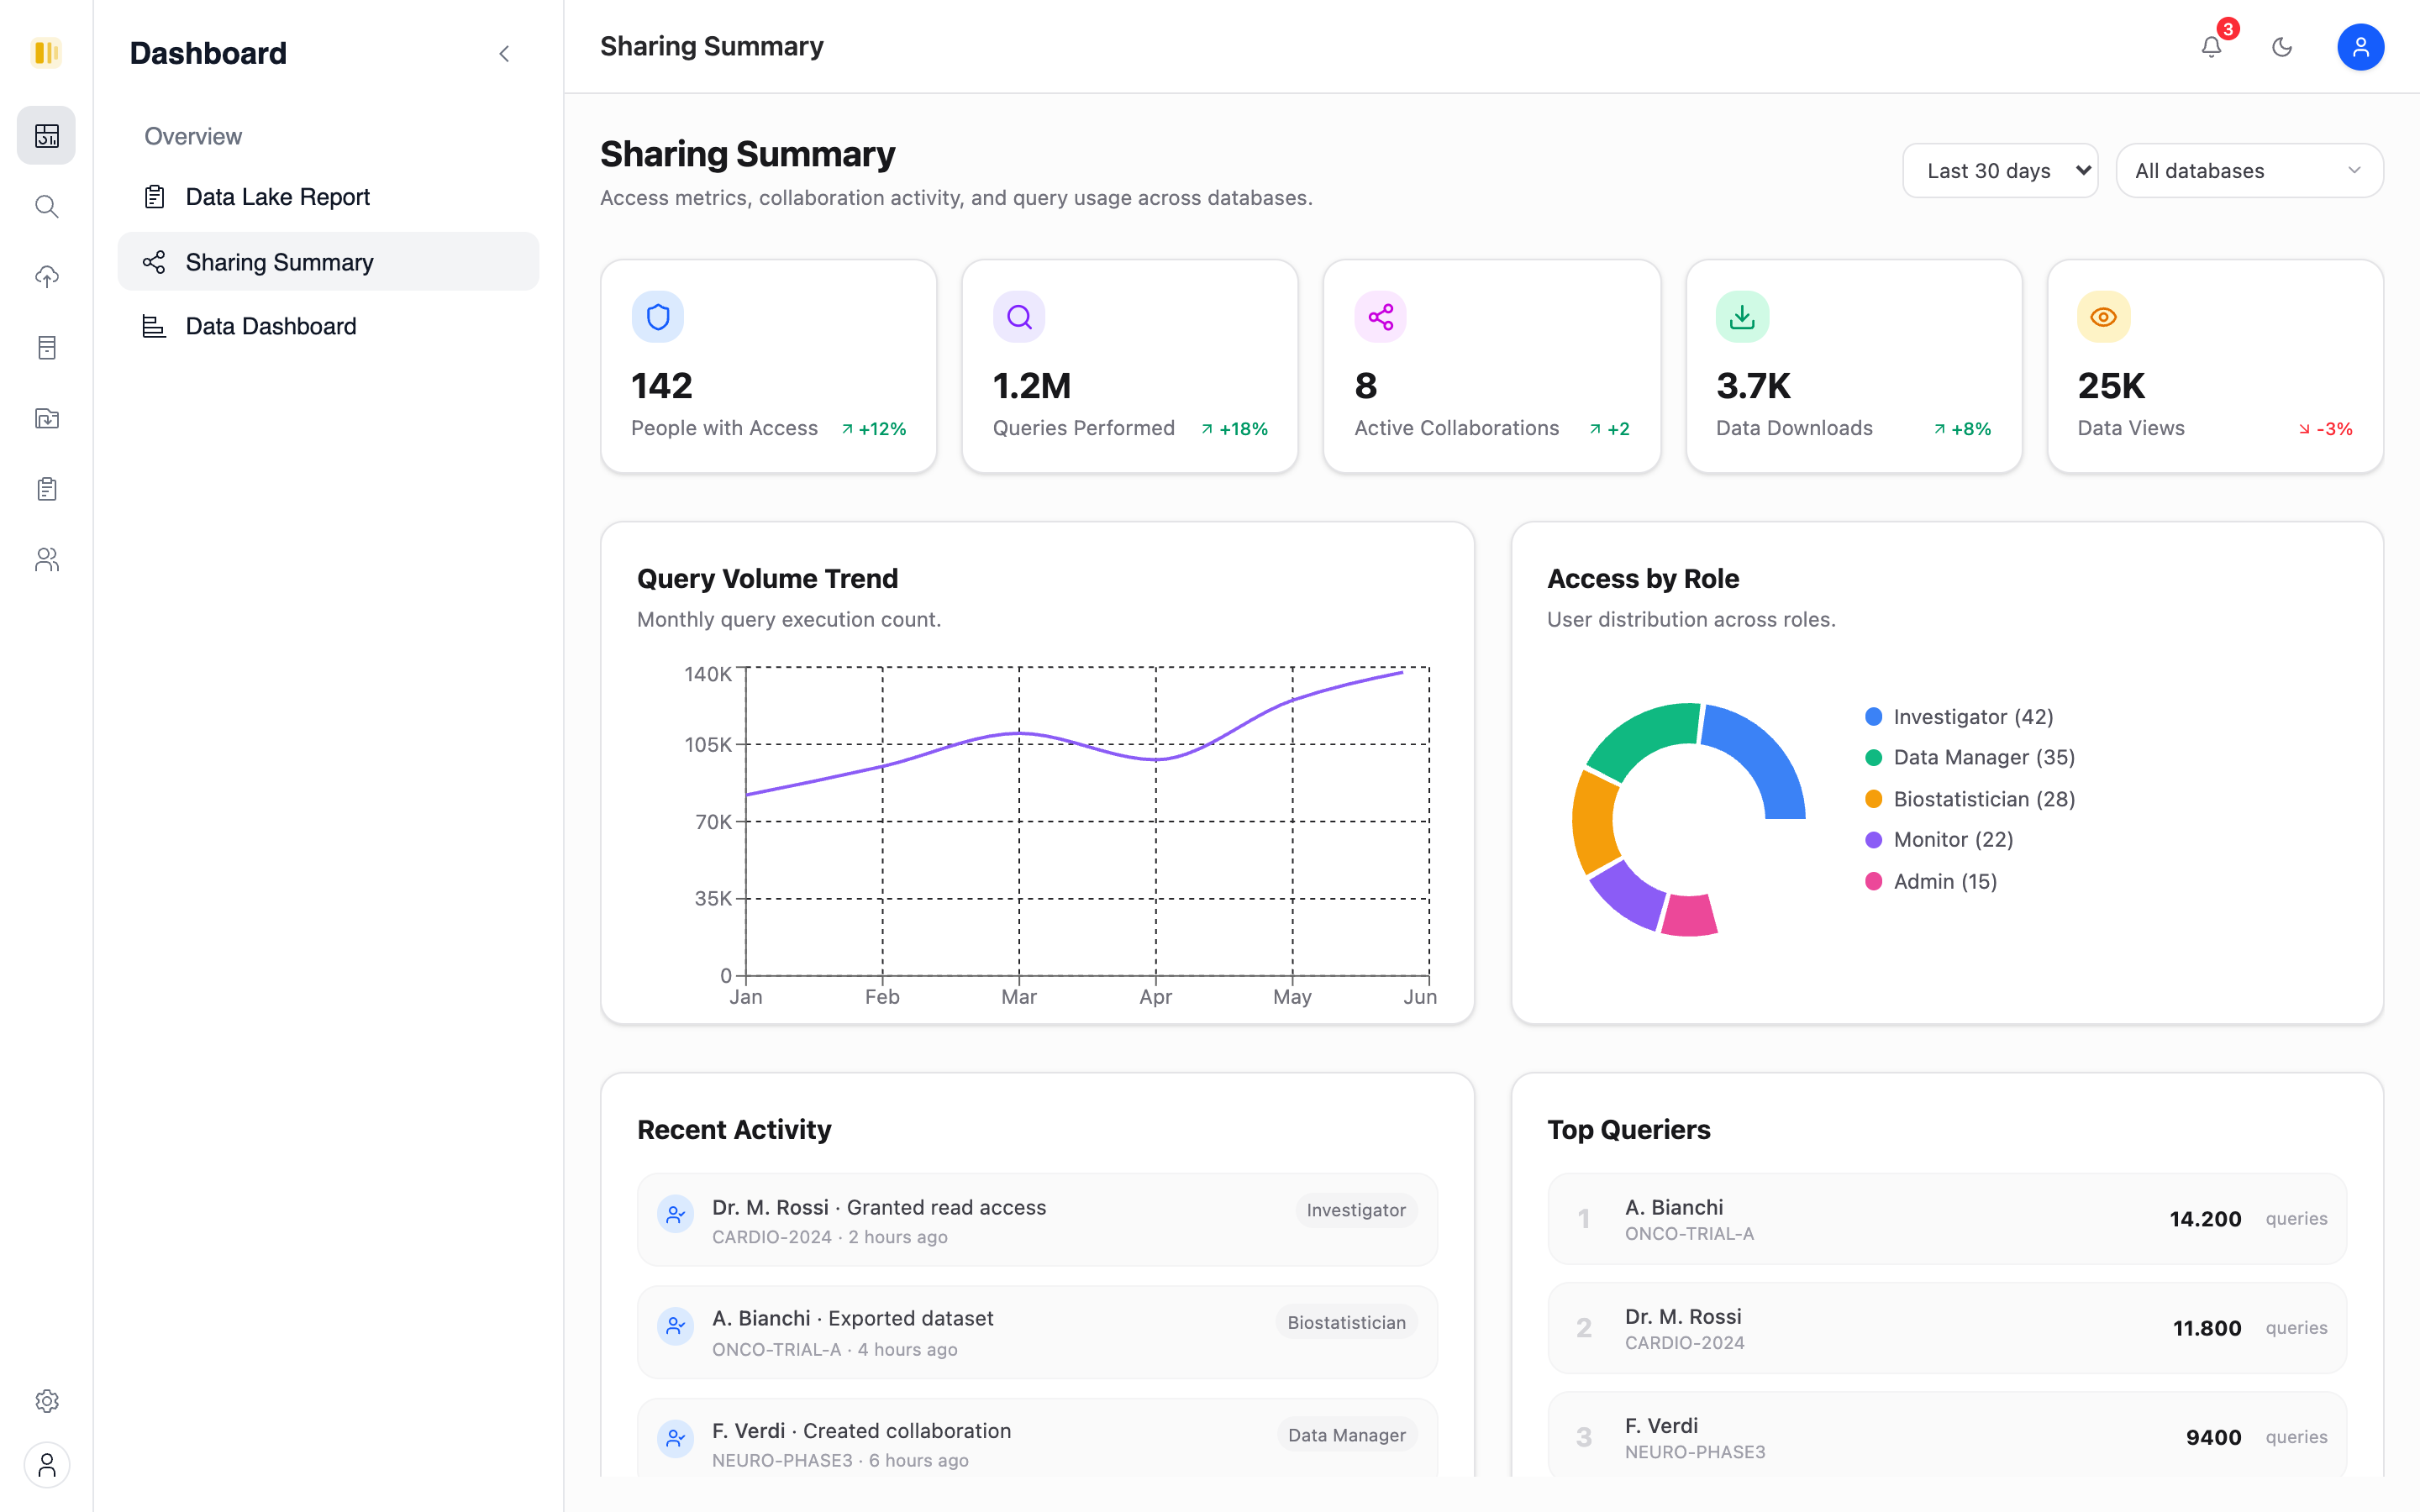Open A. Bianchi exported dataset activity row
The width and height of the screenshot is (2420, 1512).
pos(1037,1332)
